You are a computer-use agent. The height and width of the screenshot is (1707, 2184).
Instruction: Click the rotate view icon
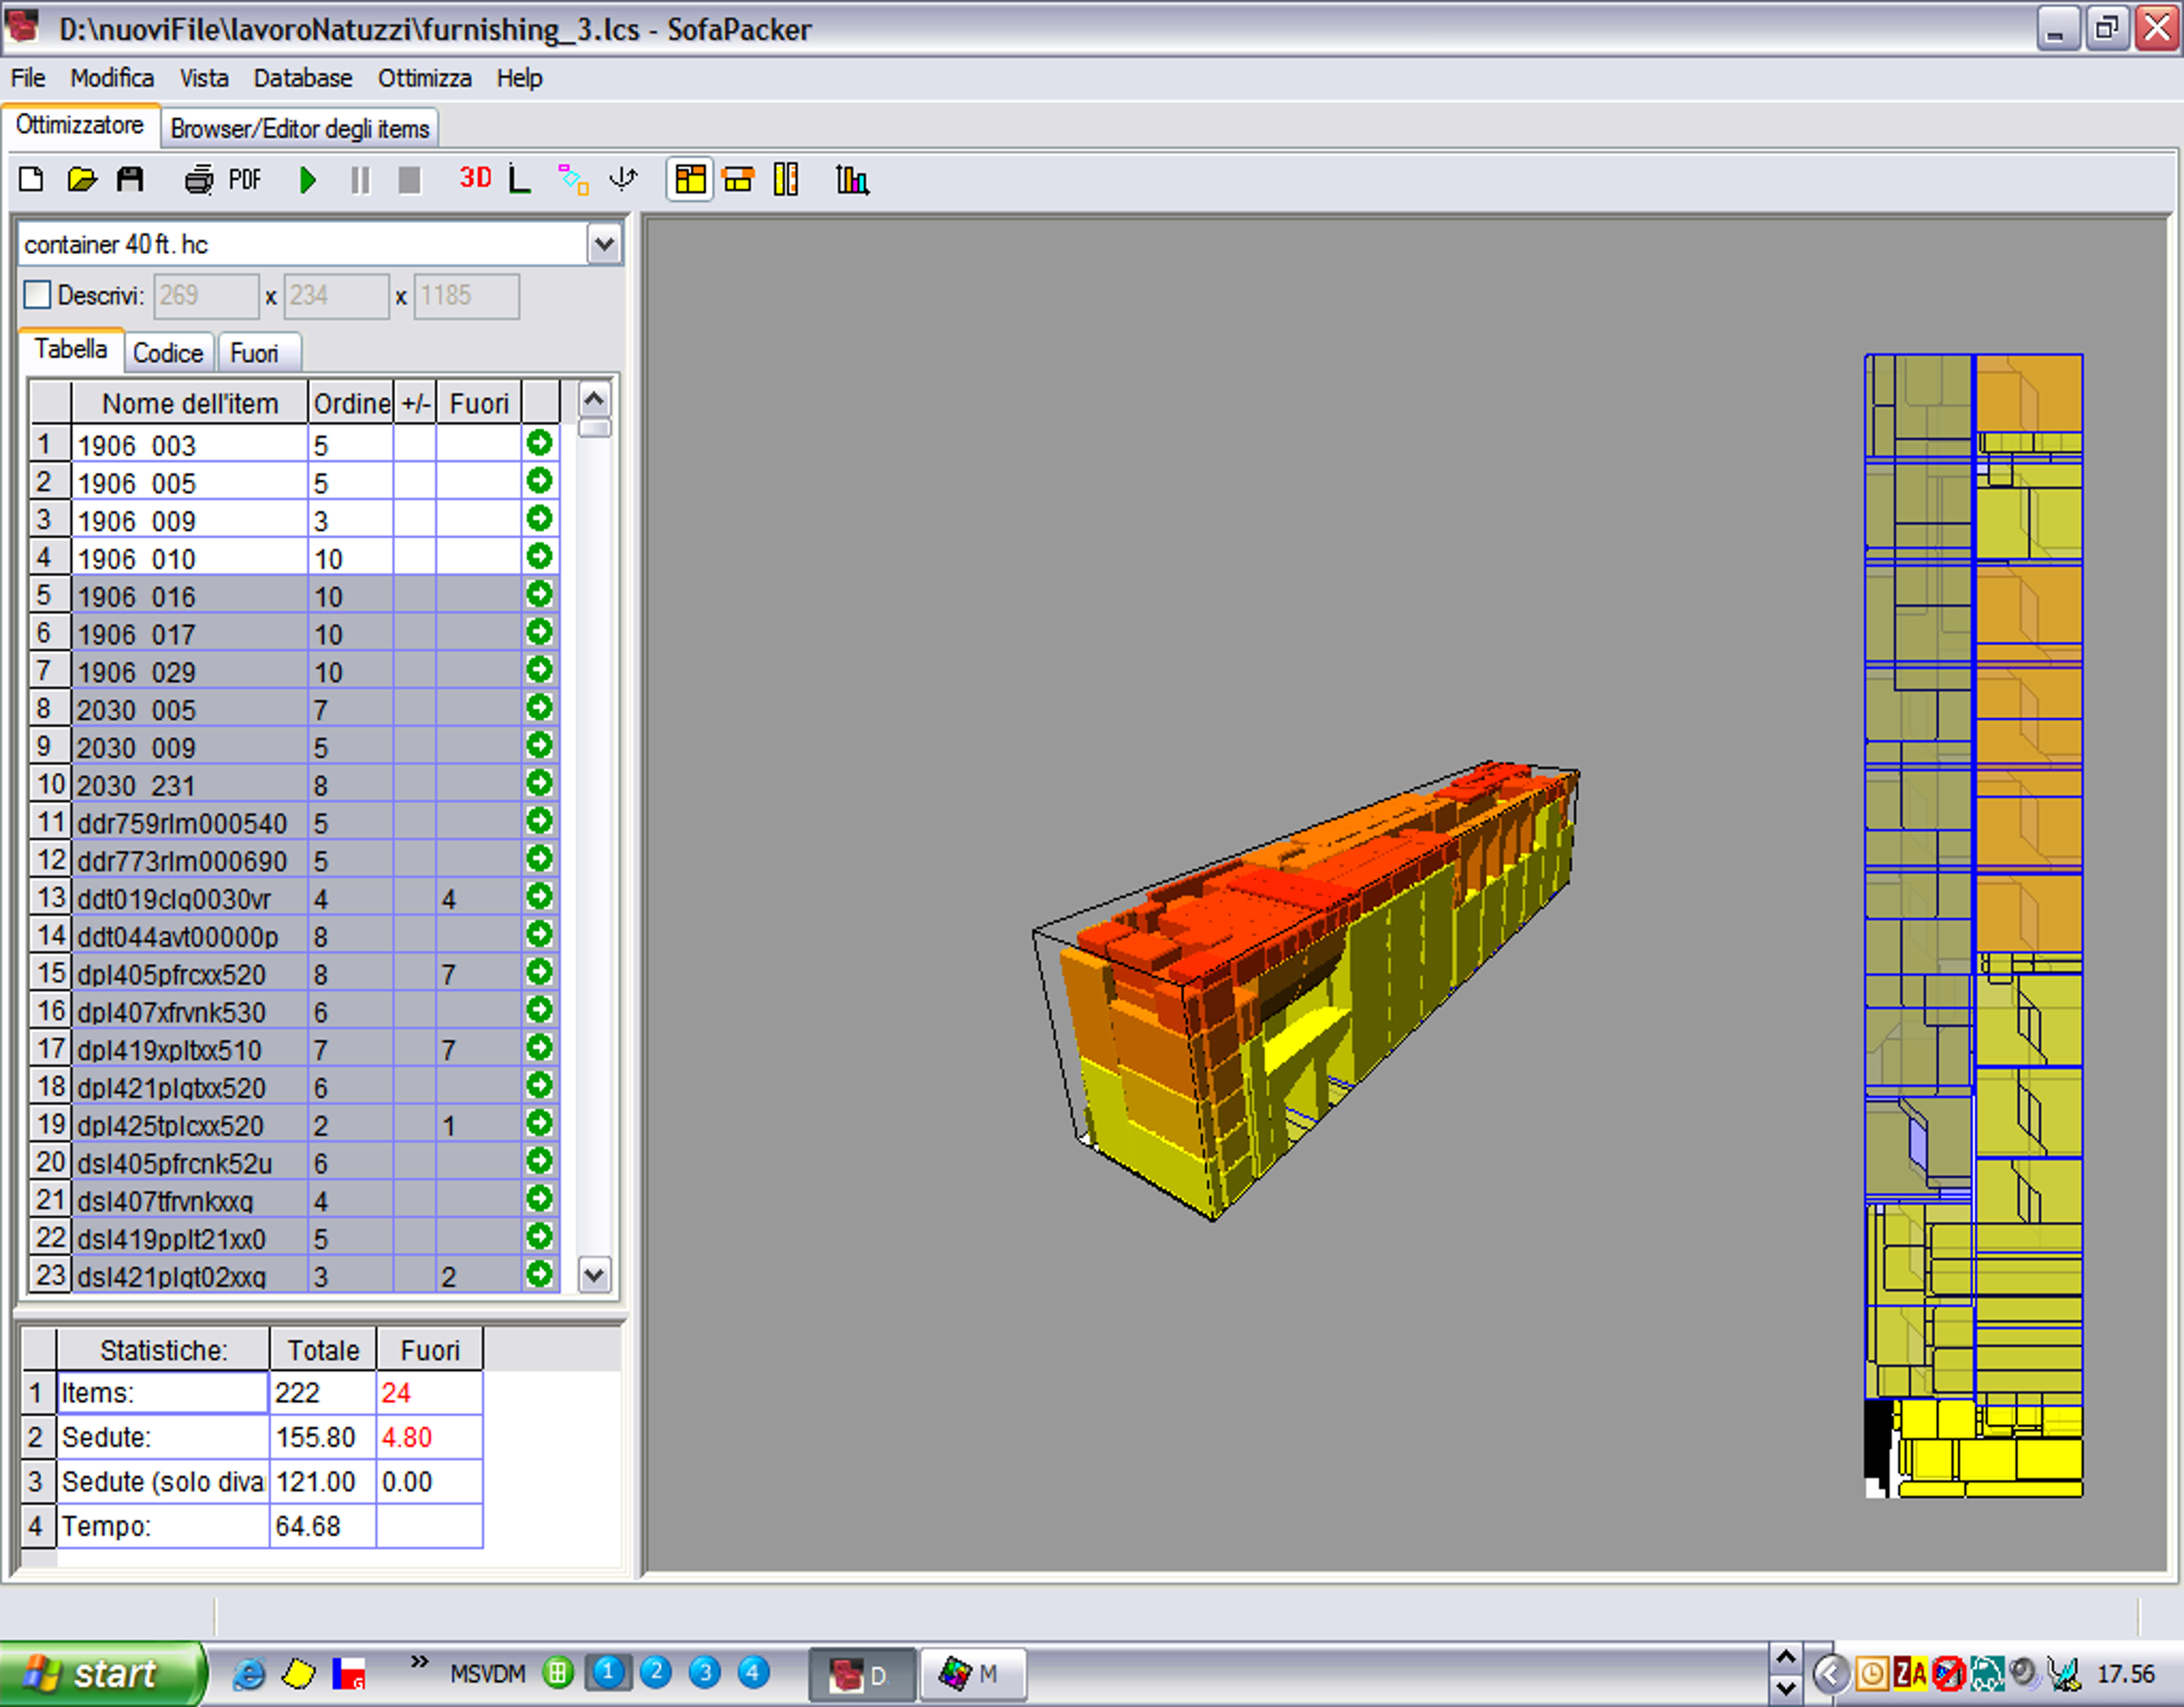[623, 179]
